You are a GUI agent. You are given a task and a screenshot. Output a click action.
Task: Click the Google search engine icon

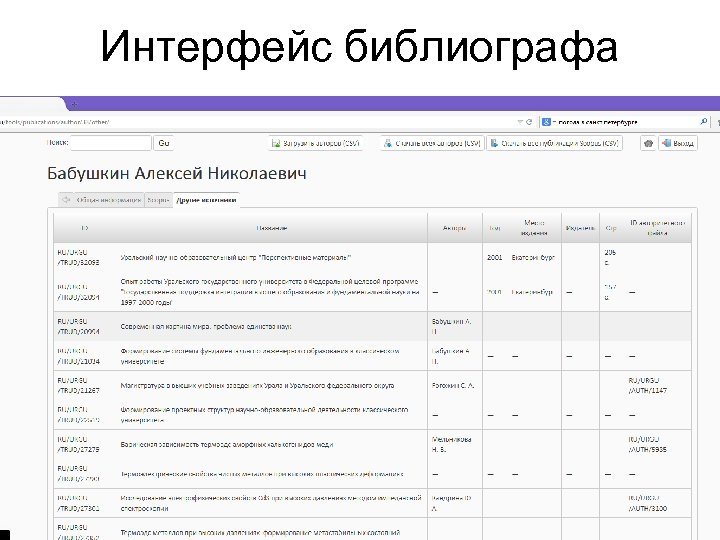tap(546, 122)
